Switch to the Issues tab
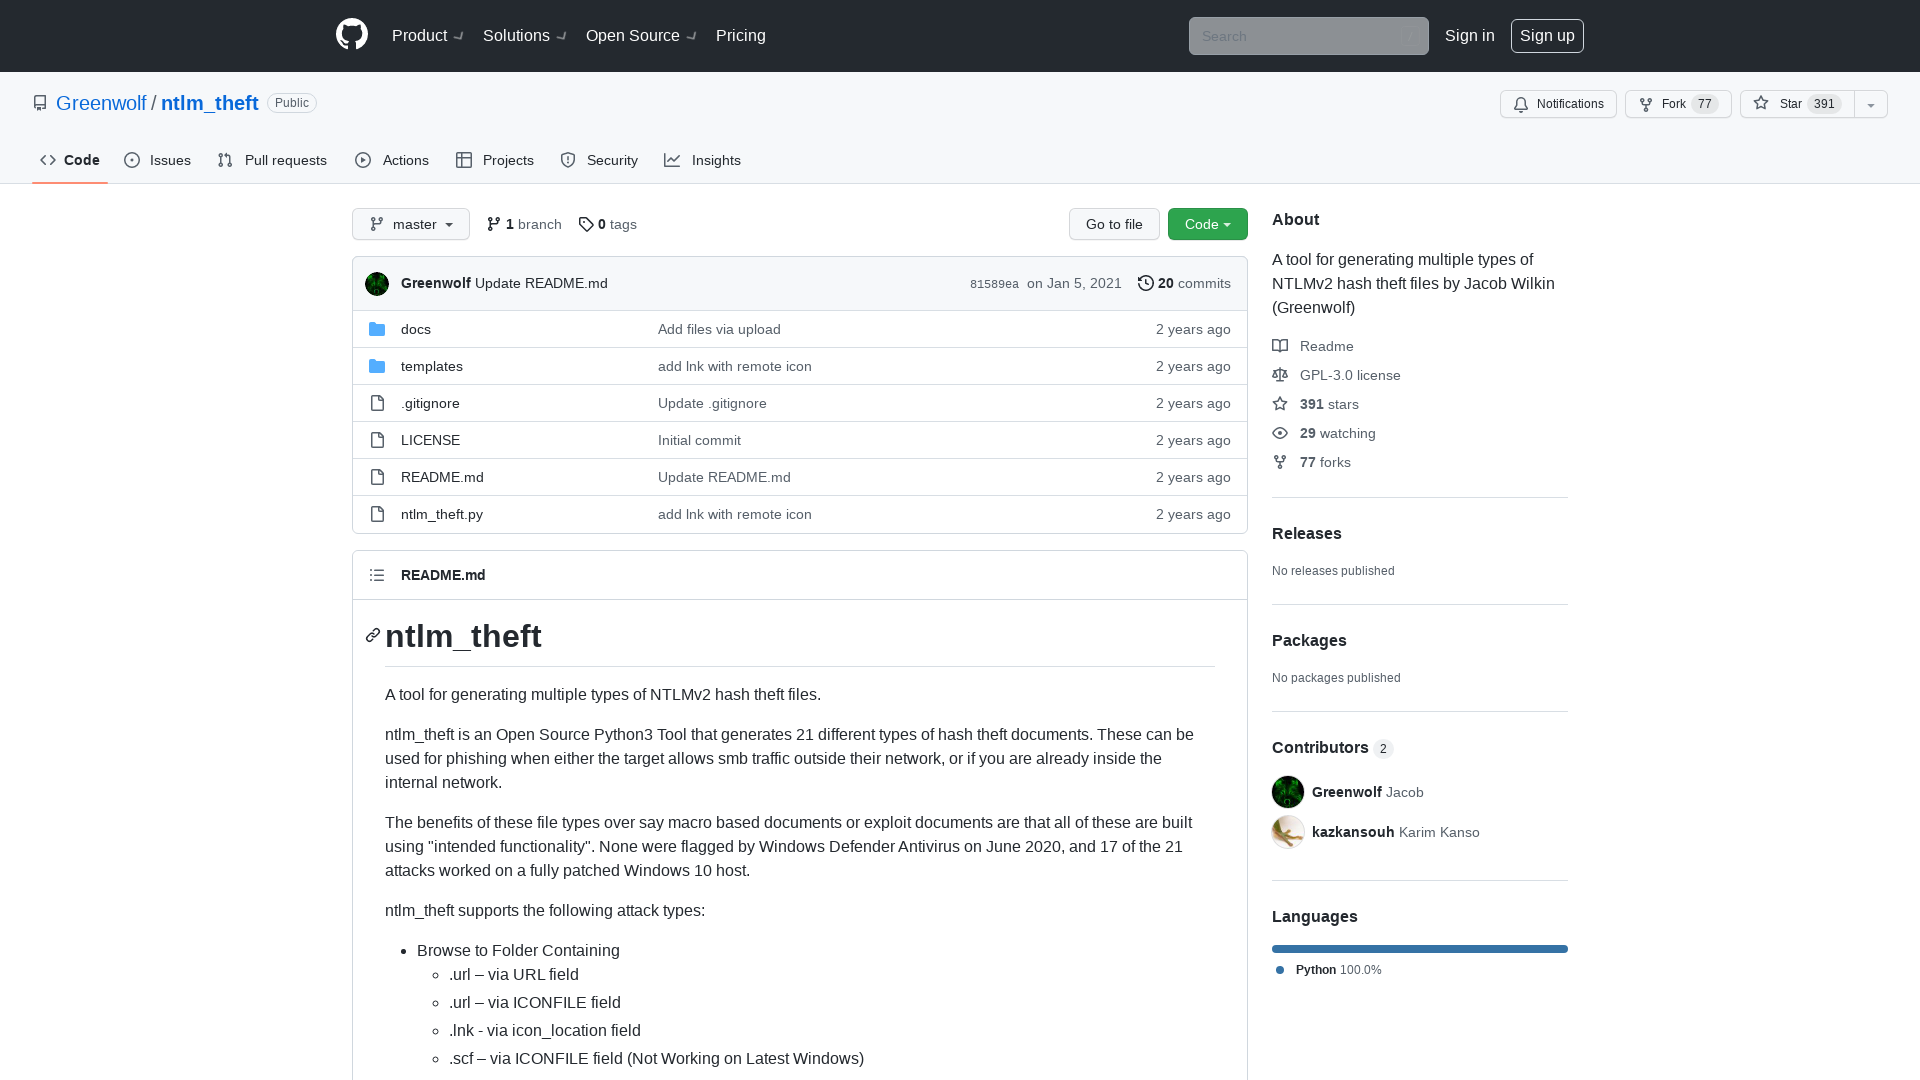Screen dimensions: 1920x1080 157,160
